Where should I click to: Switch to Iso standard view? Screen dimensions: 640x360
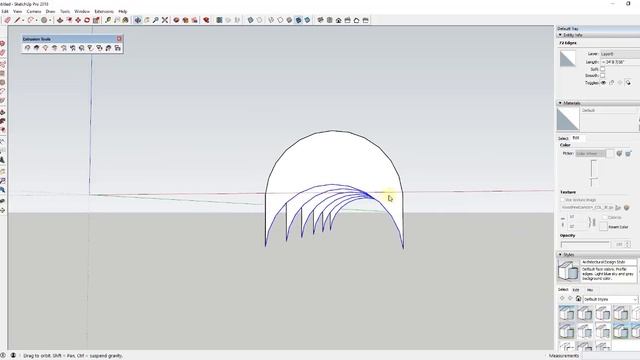pyautogui.click(x=320, y=20)
